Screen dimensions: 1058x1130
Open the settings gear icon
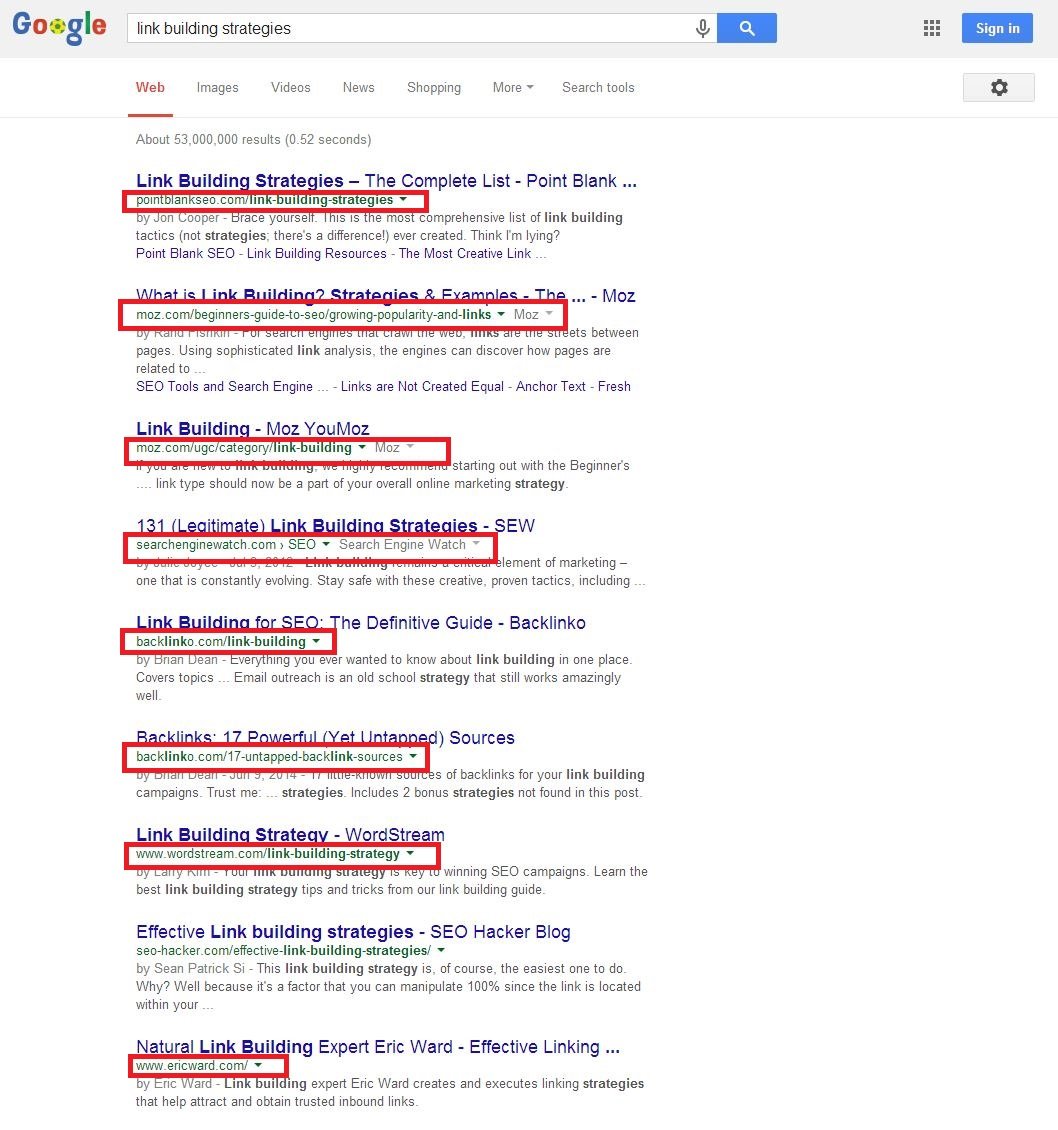click(998, 87)
